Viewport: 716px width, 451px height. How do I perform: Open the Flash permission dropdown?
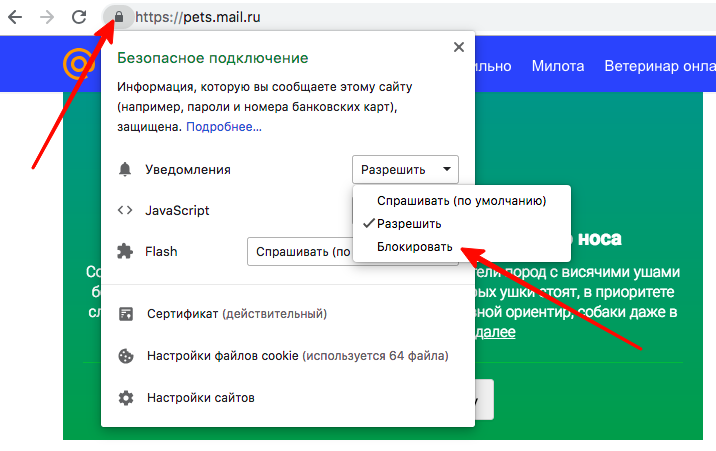click(300, 252)
